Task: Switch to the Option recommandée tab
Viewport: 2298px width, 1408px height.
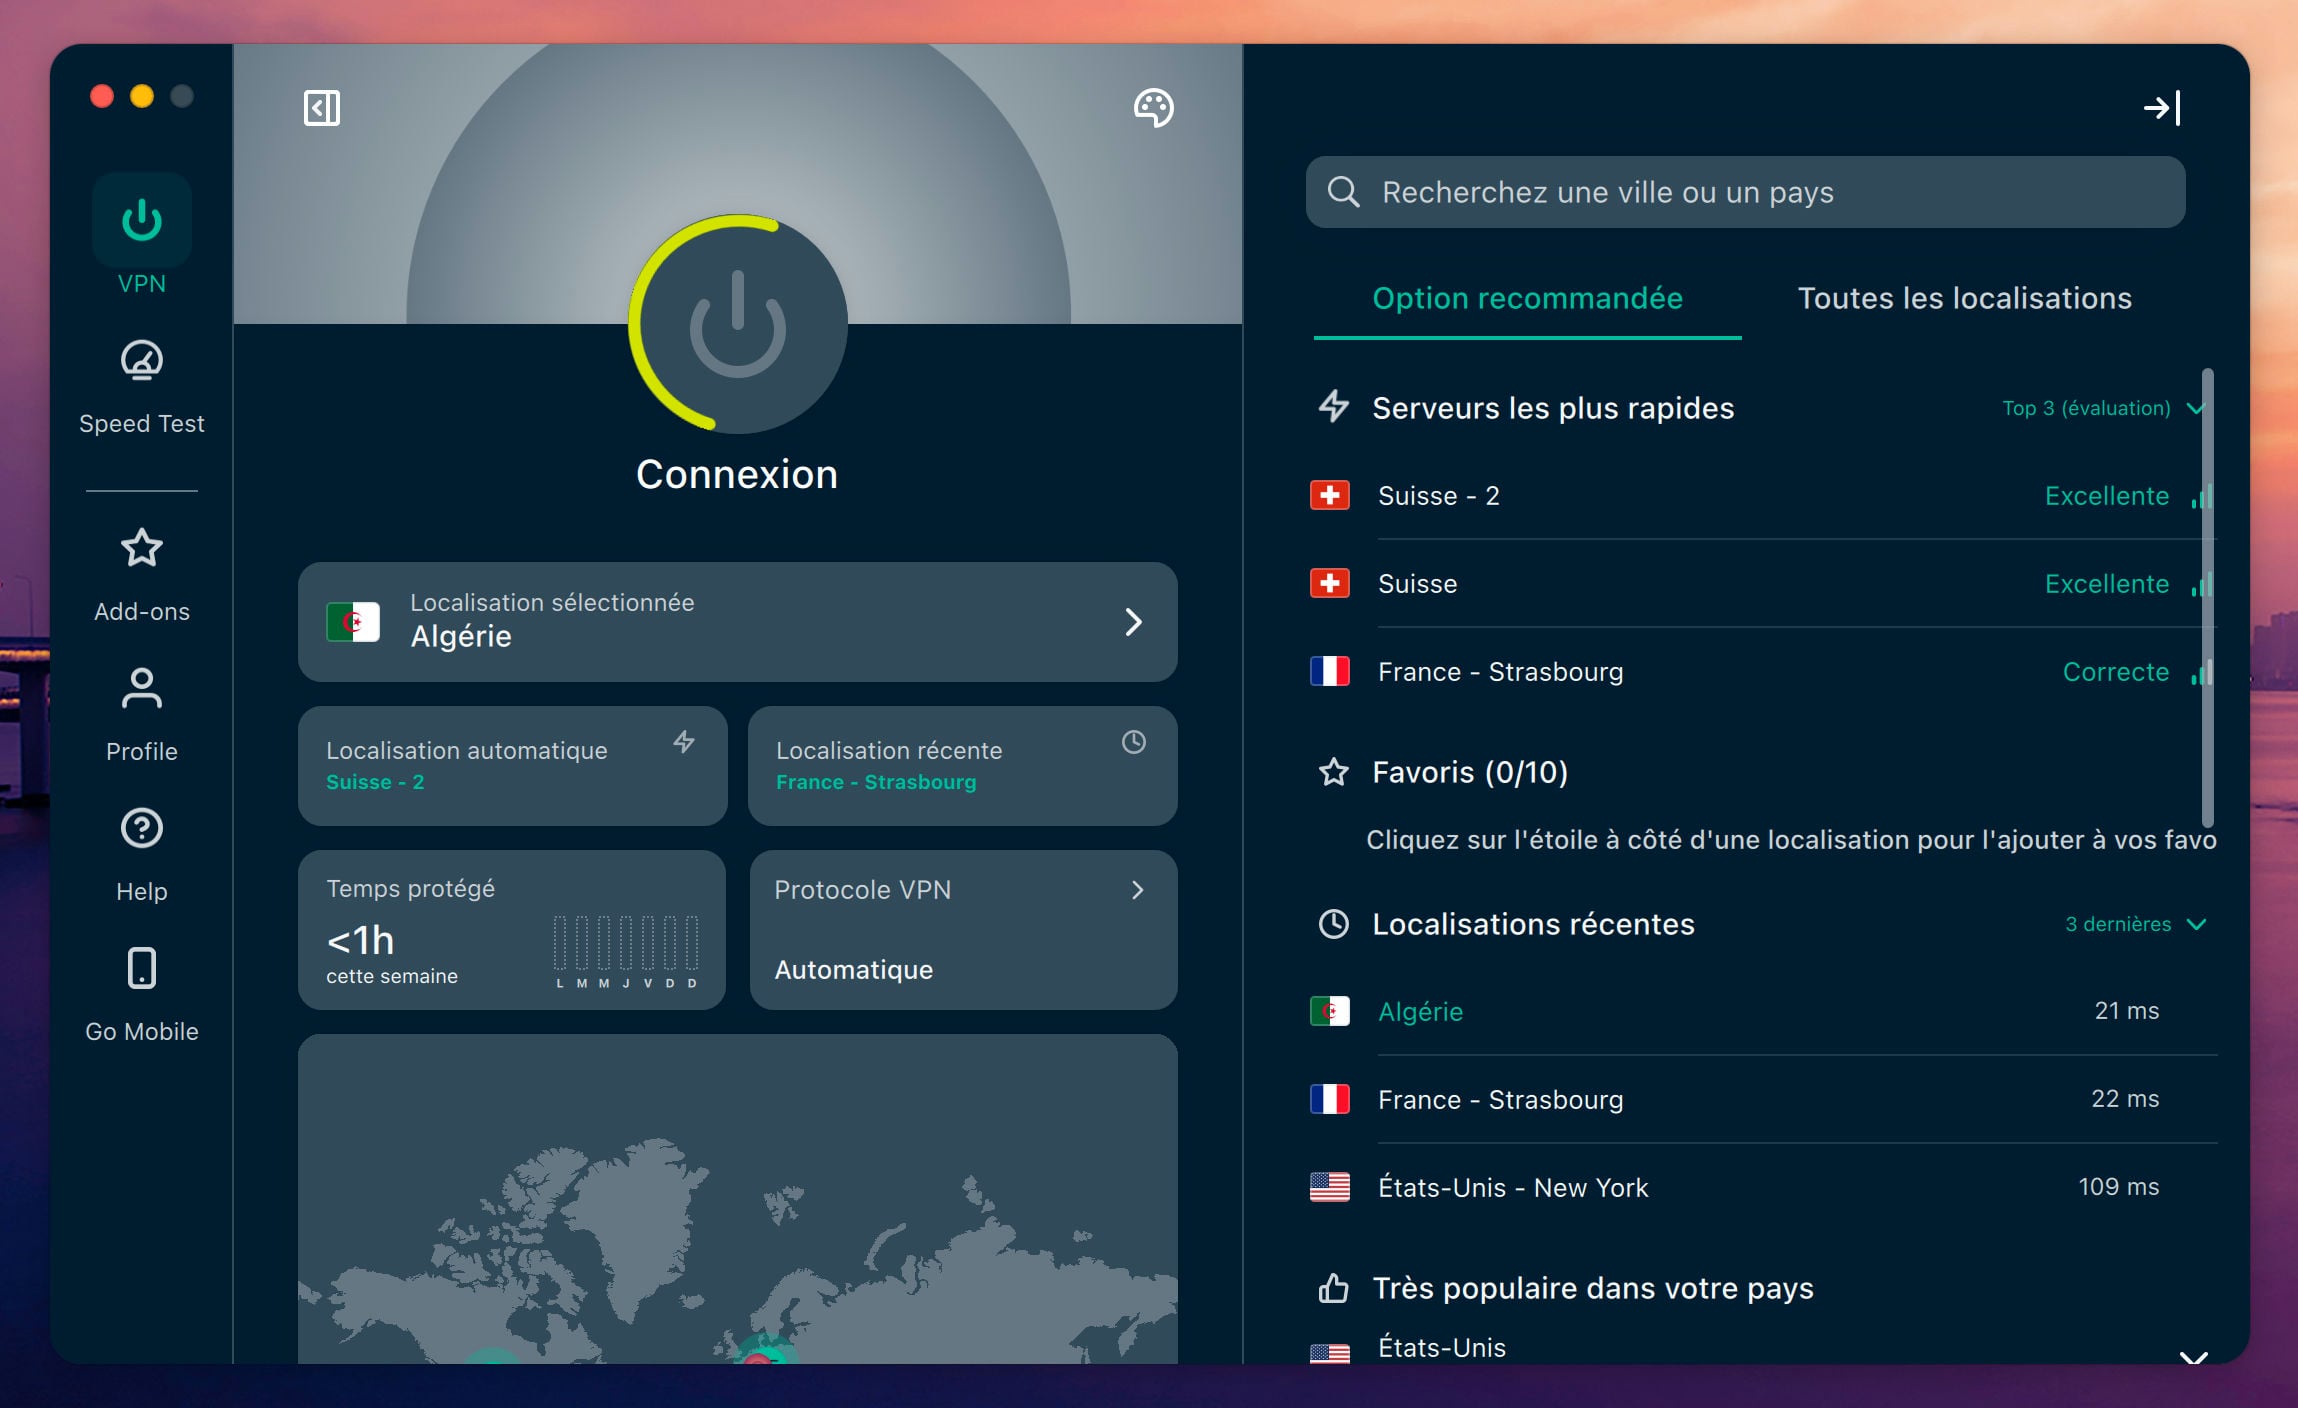Action: (1527, 298)
